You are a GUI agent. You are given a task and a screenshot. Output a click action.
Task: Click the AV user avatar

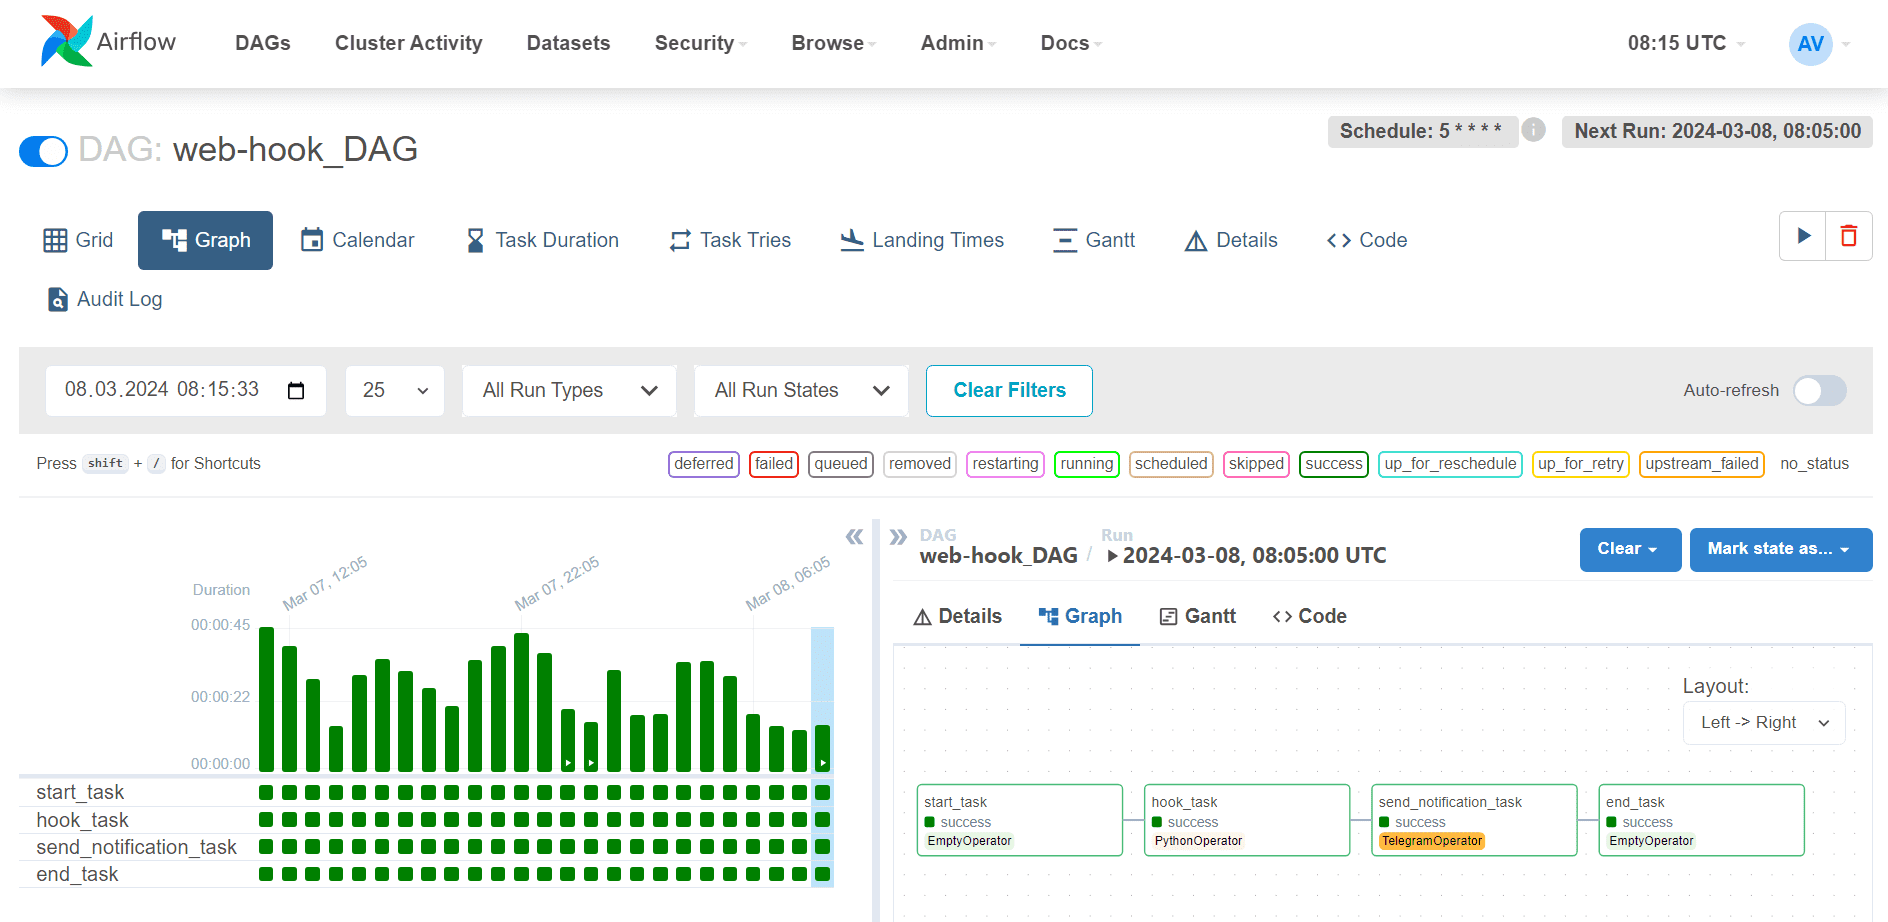point(1810,44)
